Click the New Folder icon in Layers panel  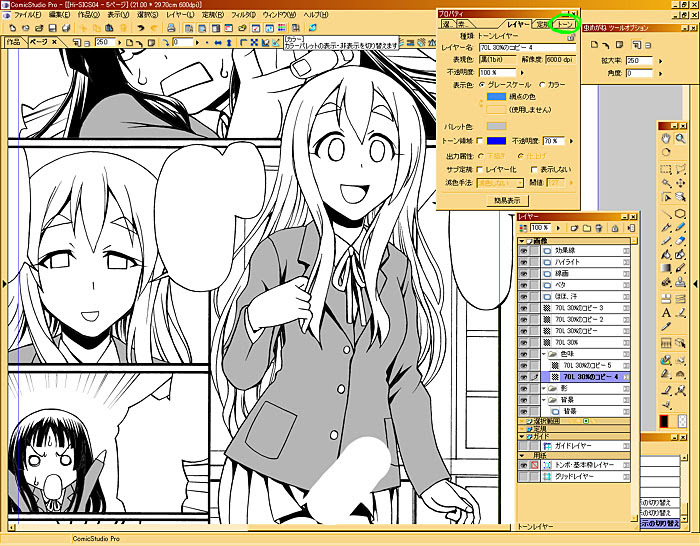587,228
